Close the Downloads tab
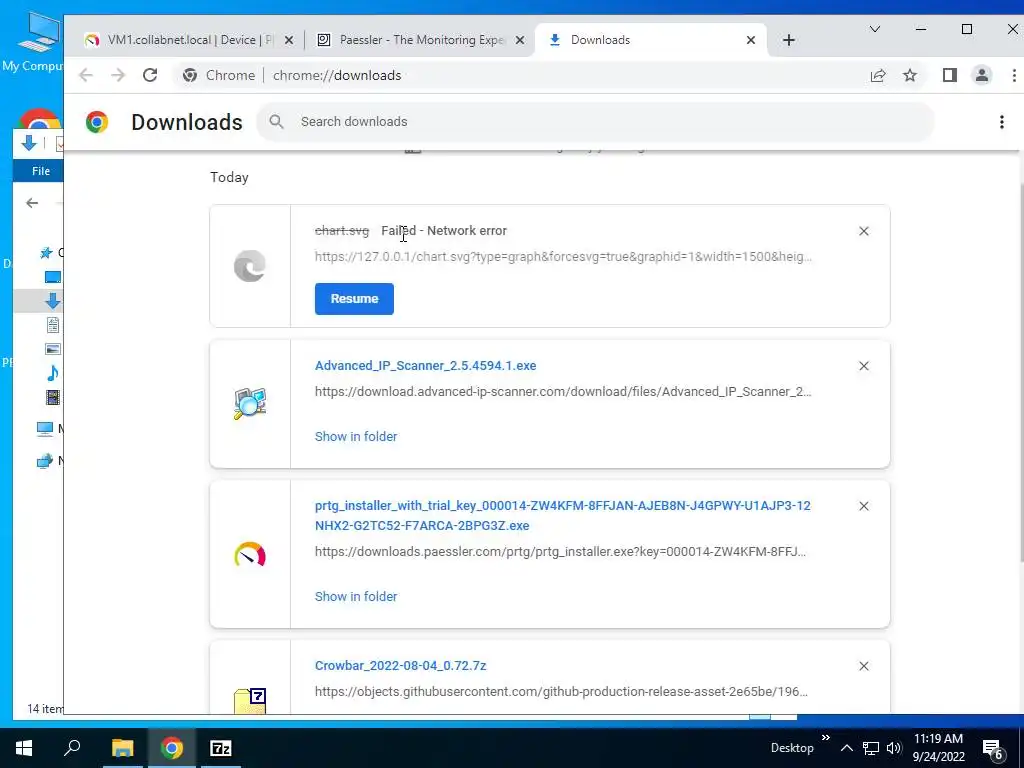The height and width of the screenshot is (768, 1024). pos(751,40)
